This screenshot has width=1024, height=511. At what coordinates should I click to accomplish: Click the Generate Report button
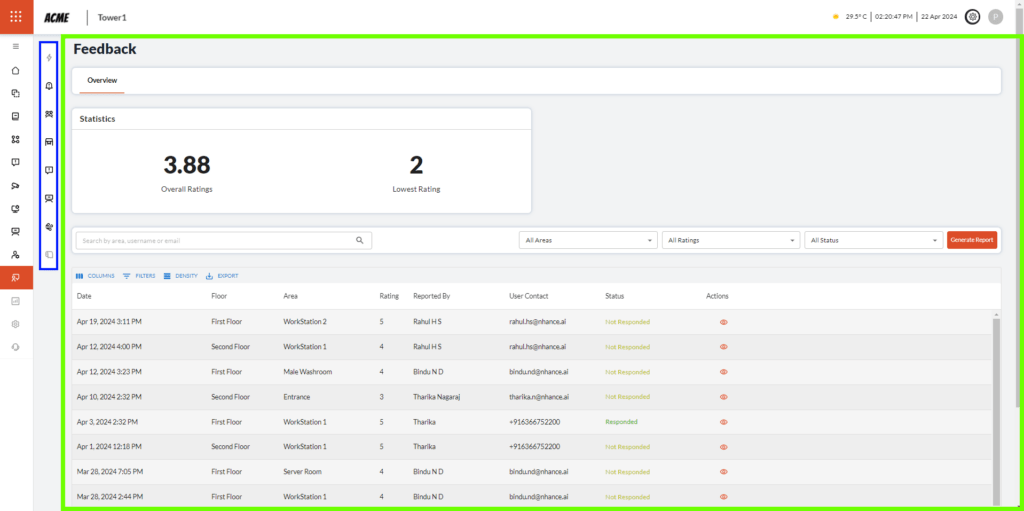[x=971, y=240]
